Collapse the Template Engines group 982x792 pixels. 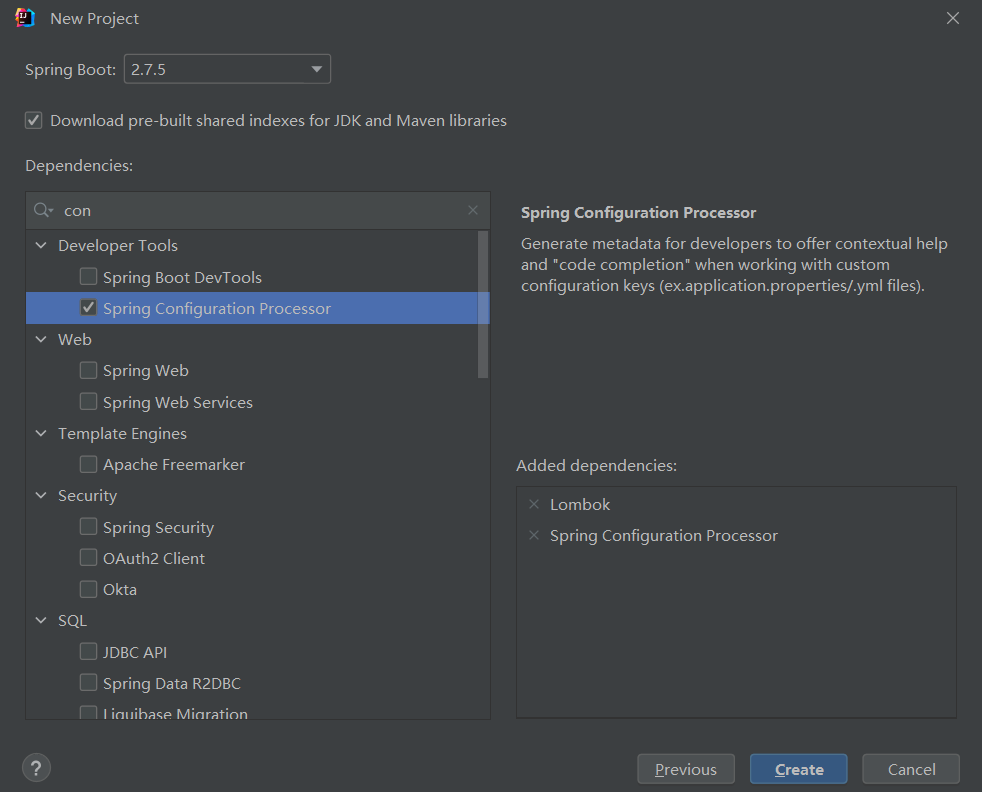point(41,433)
